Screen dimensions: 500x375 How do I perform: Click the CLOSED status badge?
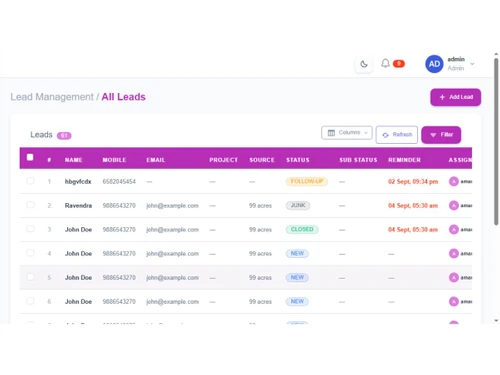[x=302, y=229]
